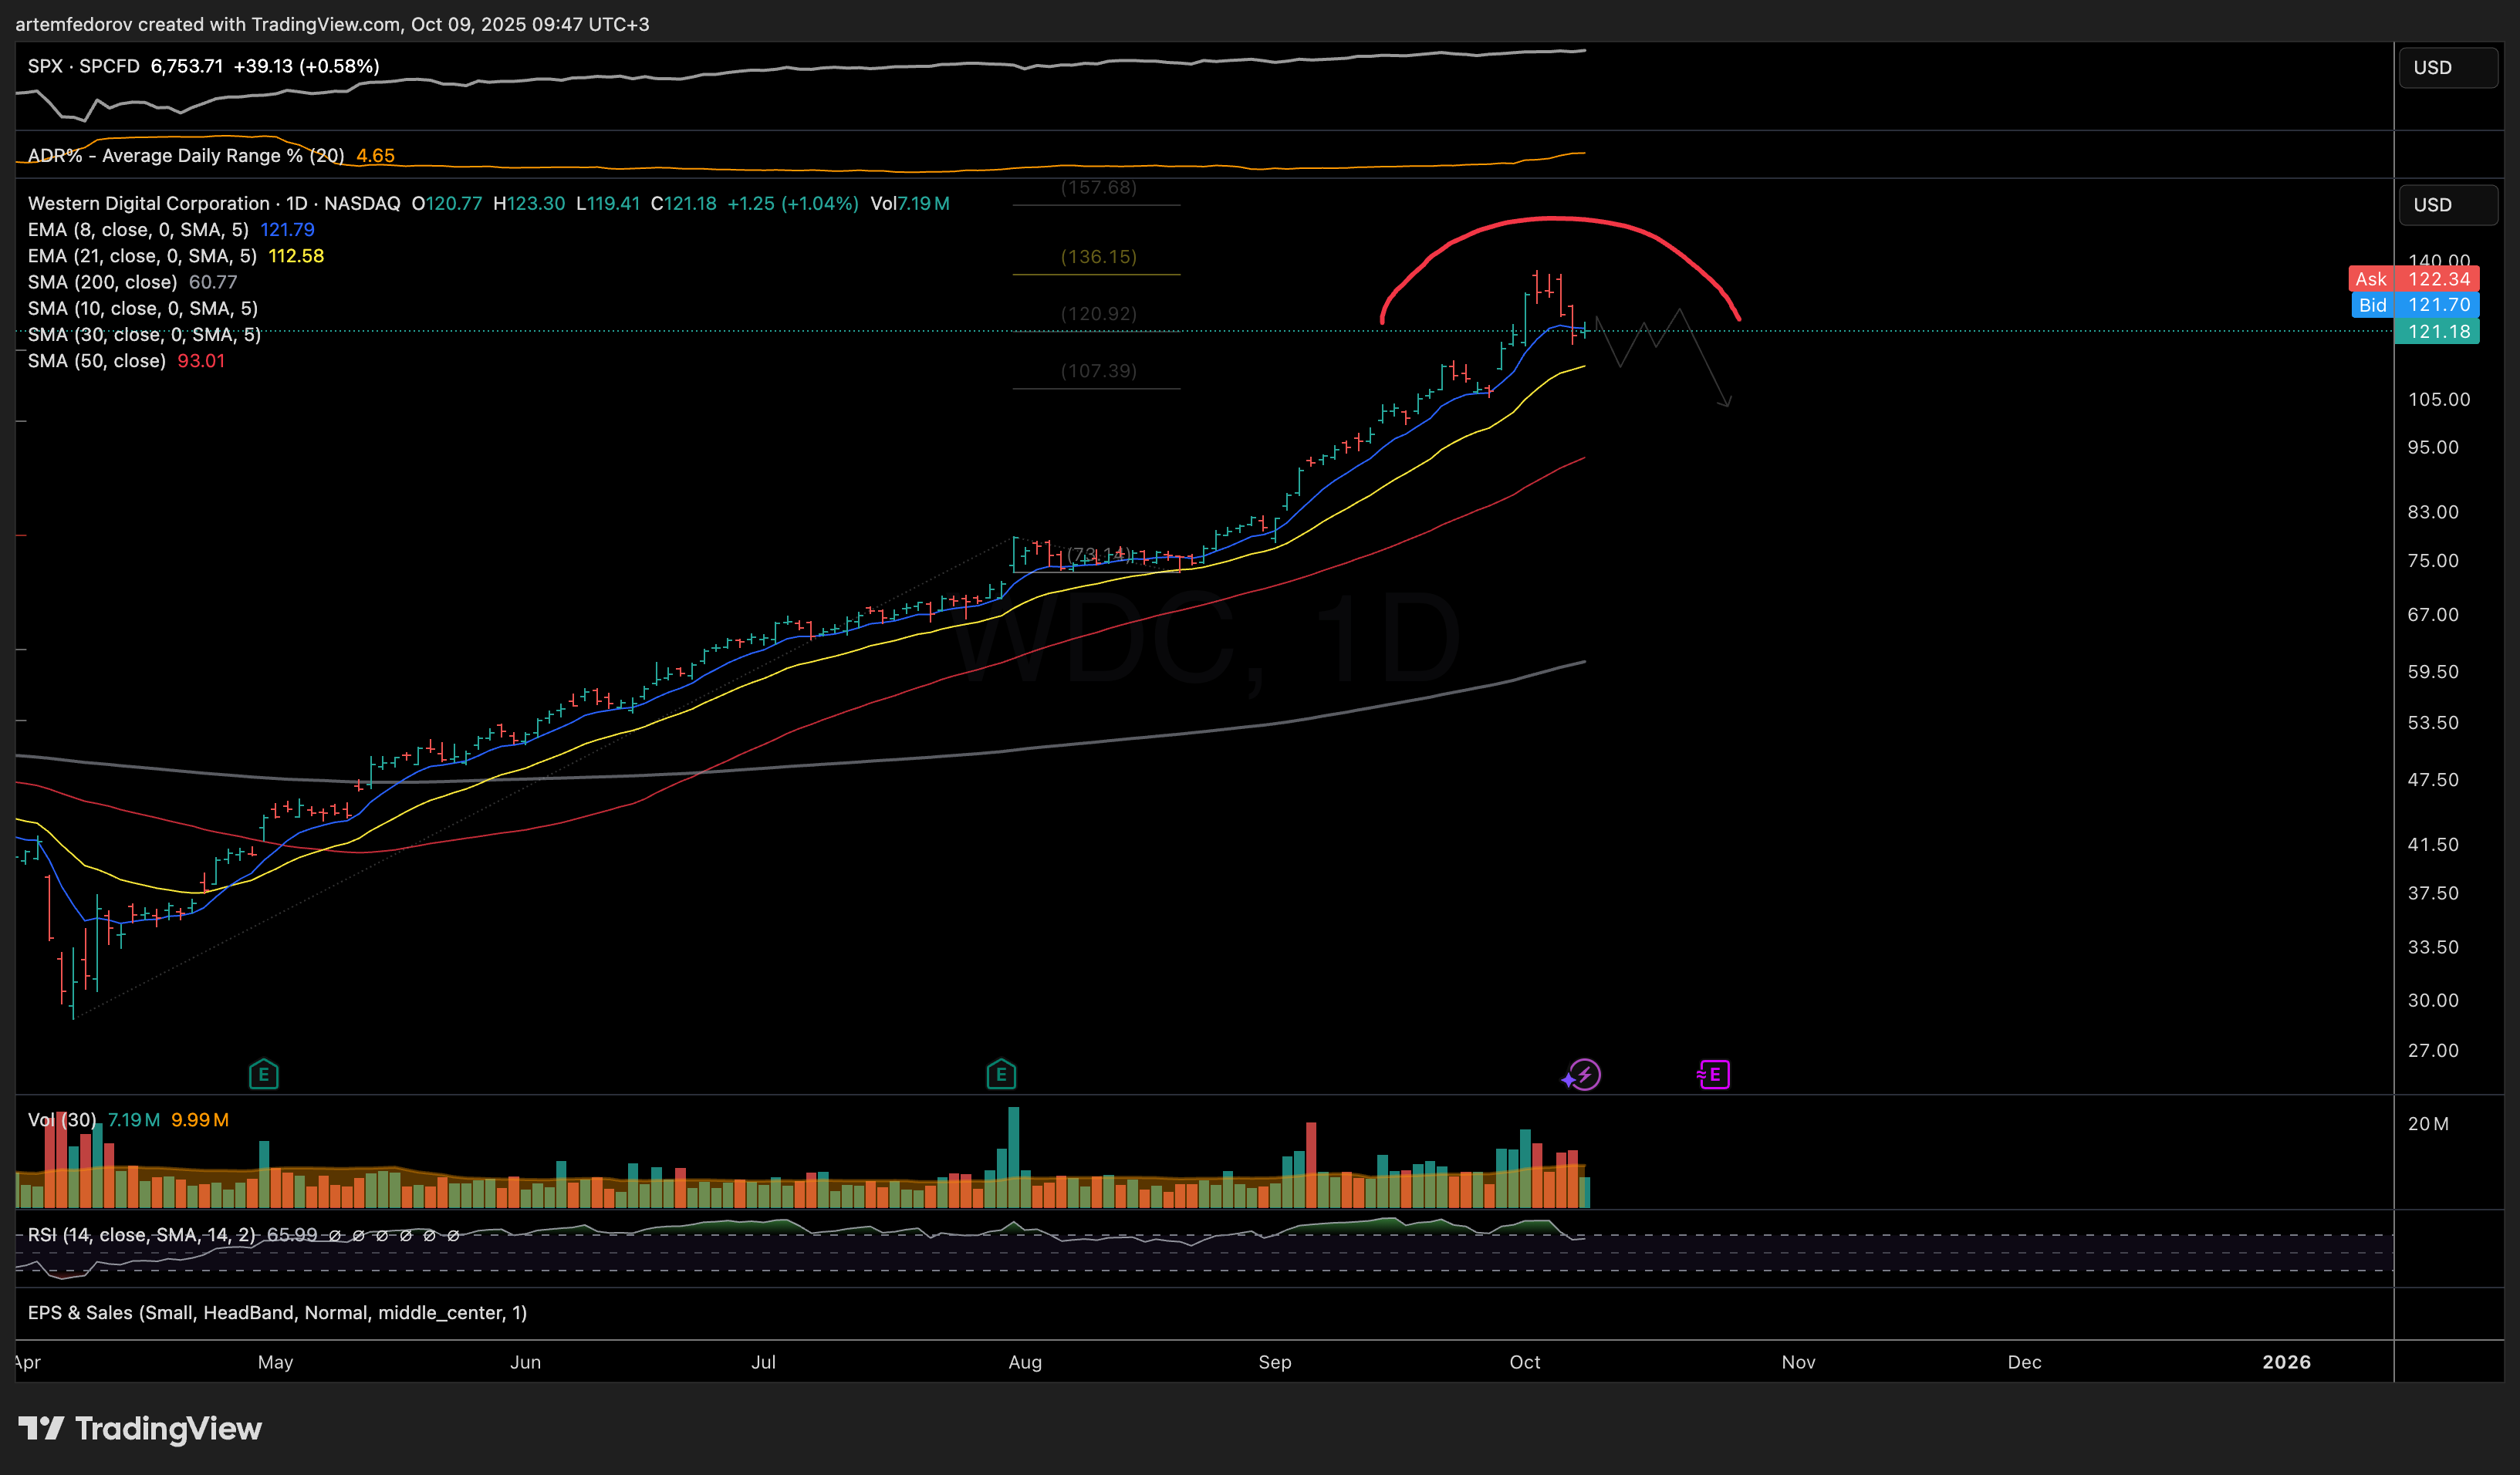The width and height of the screenshot is (2520, 1475).
Task: Select the SMA (30, close) indicator legend
Action: click(145, 334)
